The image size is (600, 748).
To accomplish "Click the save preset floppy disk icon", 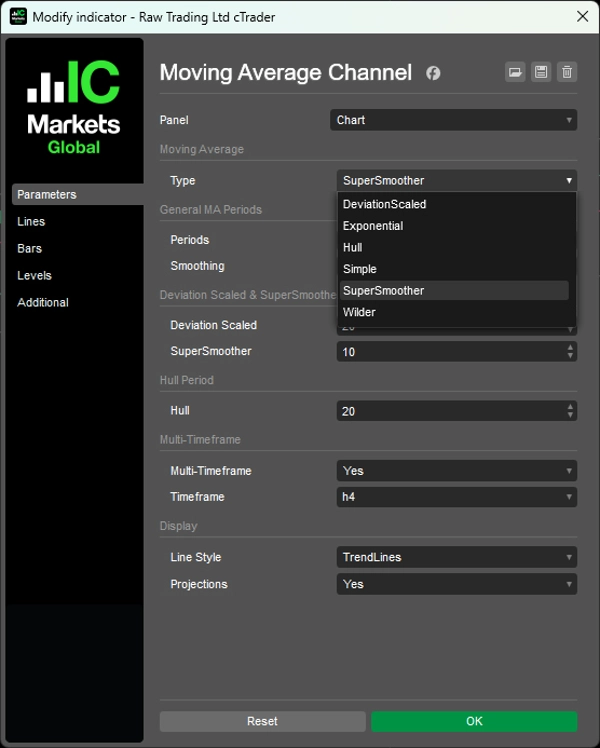I will pos(541,72).
